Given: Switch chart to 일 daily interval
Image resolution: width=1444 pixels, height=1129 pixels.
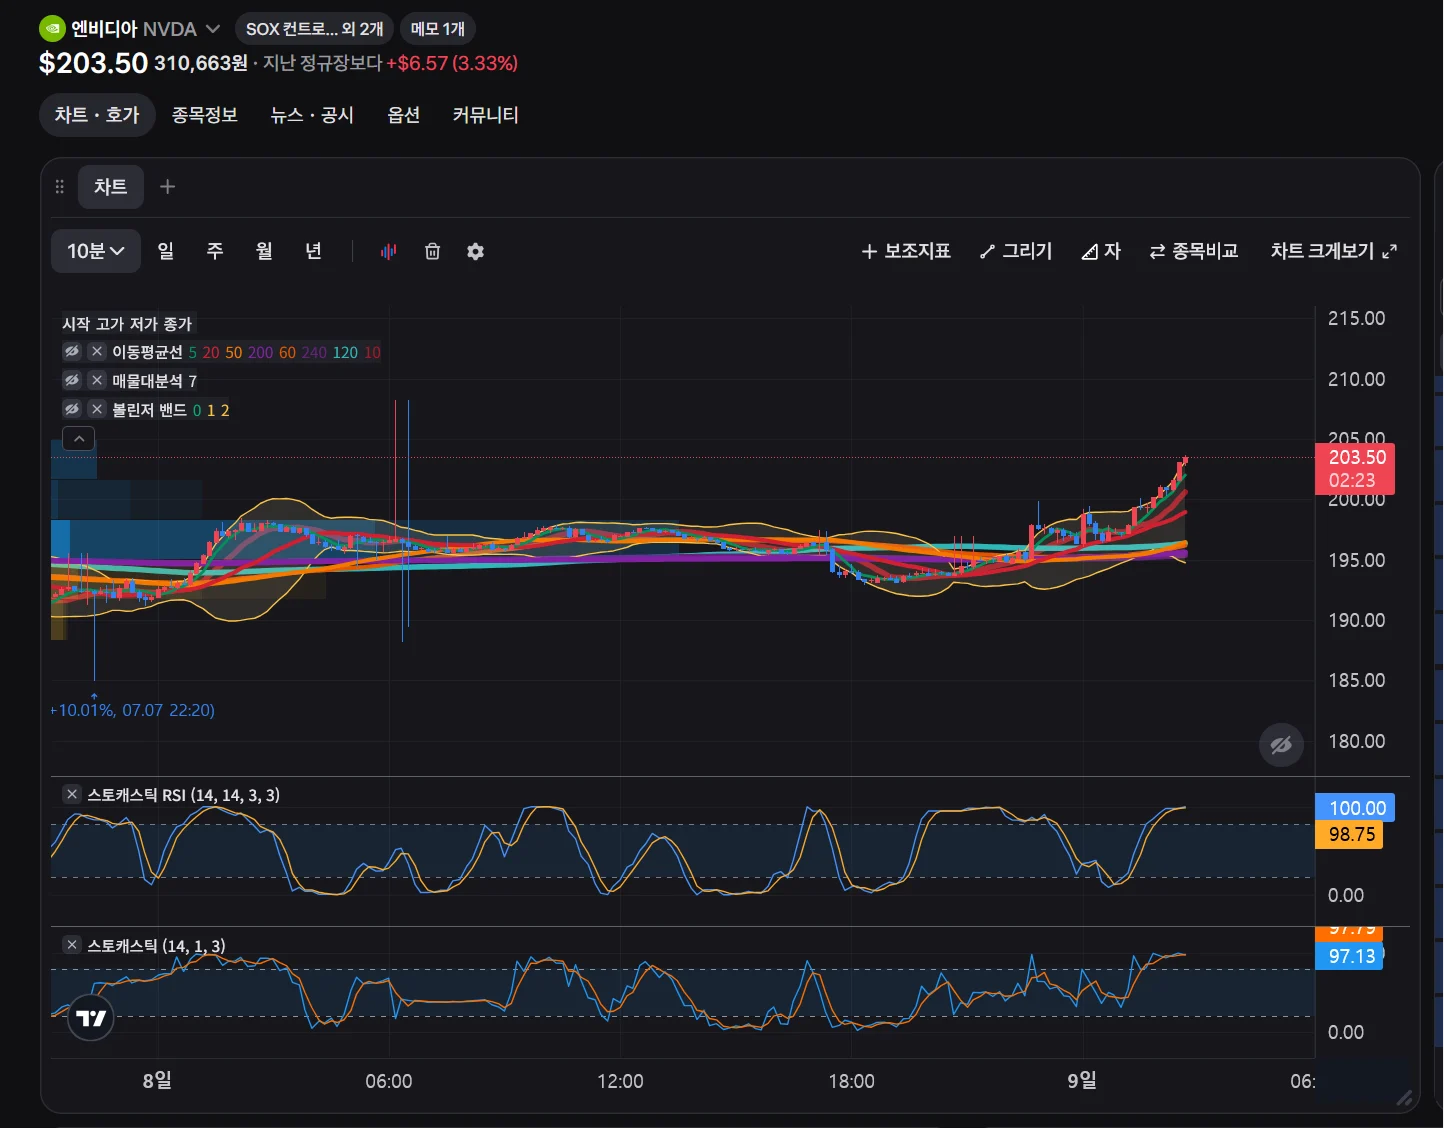Looking at the screenshot, I should coord(166,251).
